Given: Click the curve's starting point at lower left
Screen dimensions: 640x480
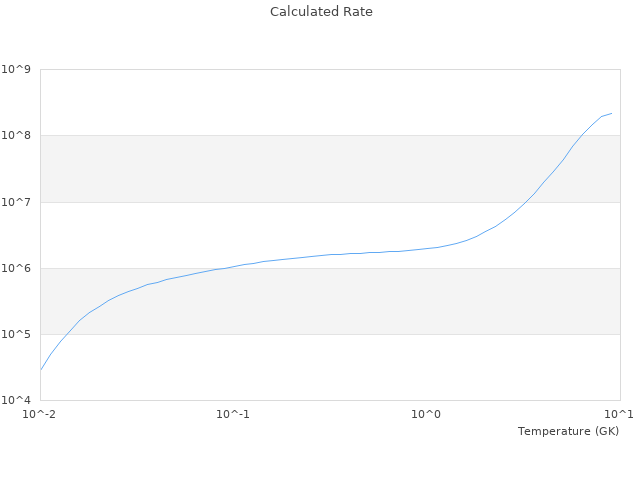Looking at the screenshot, I should (x=41, y=369).
